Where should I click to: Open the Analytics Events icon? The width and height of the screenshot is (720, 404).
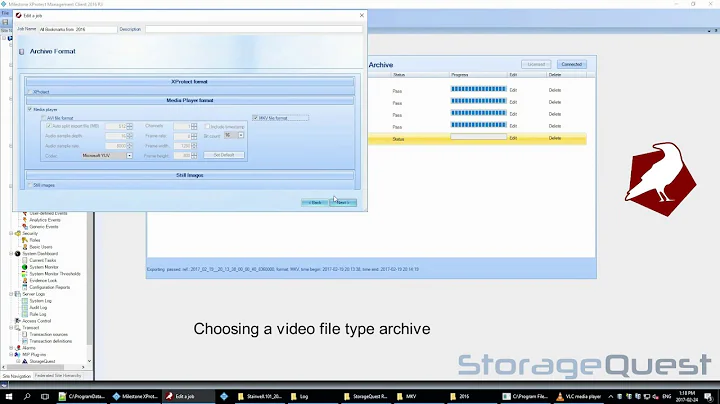coord(25,220)
